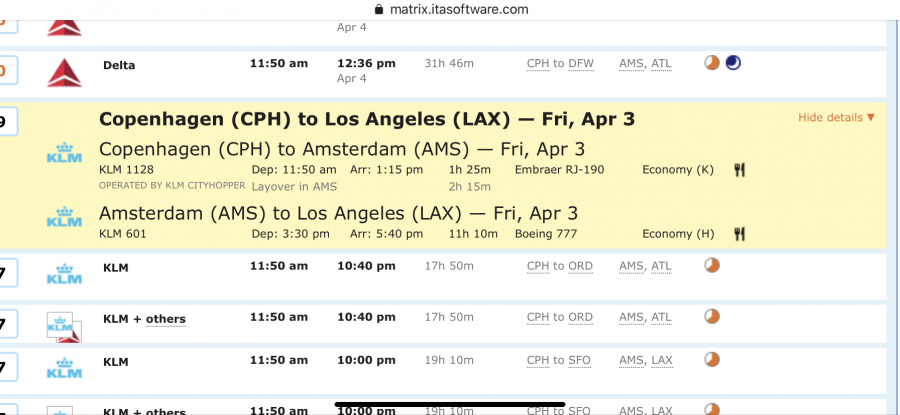Screen dimensions: 900x415
Task: Click the blue overnight moon icon
Action: coord(734,63)
